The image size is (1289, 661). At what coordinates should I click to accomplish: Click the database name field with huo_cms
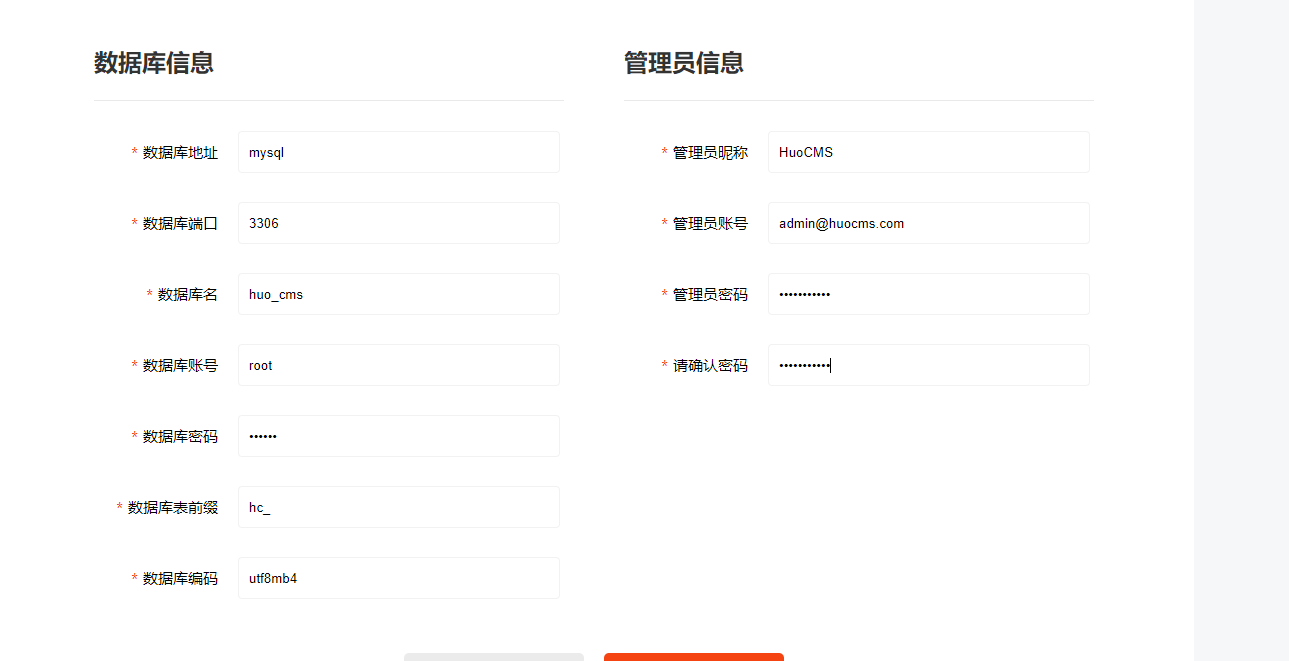pos(398,293)
